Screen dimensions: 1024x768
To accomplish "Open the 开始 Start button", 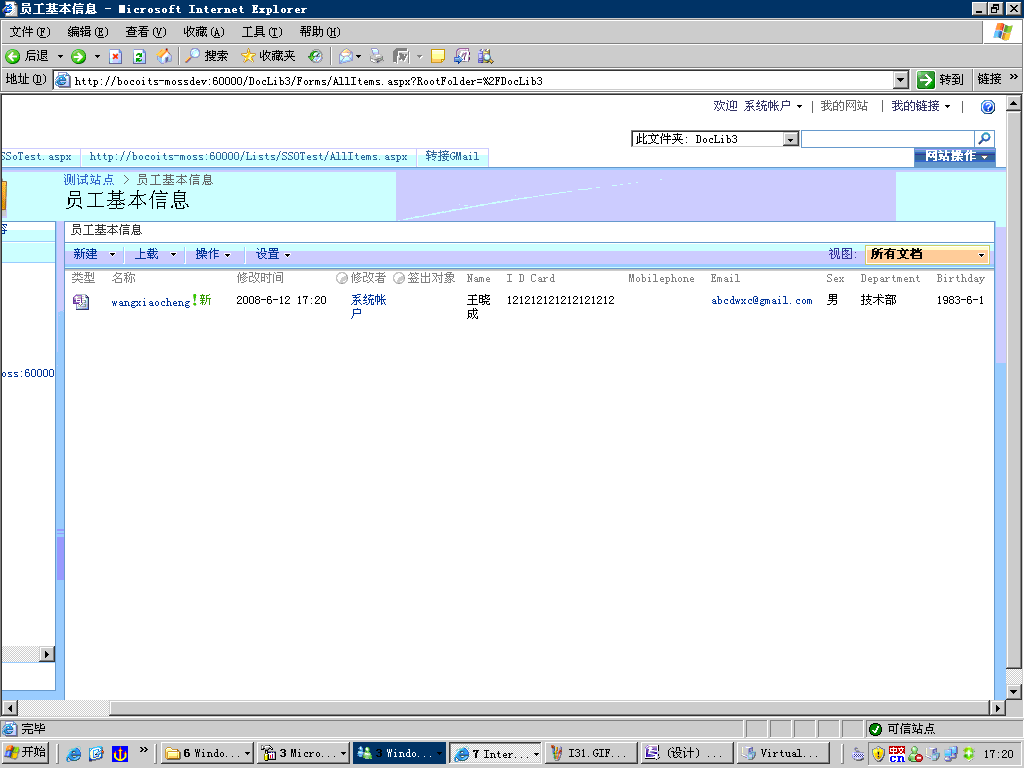I will click(26, 752).
